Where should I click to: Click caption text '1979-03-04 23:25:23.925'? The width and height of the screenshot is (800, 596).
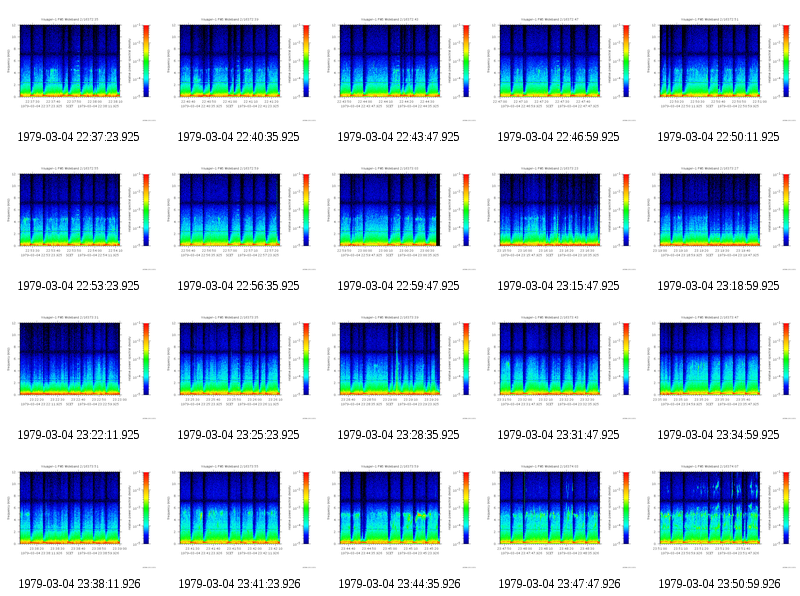pyautogui.click(x=238, y=435)
